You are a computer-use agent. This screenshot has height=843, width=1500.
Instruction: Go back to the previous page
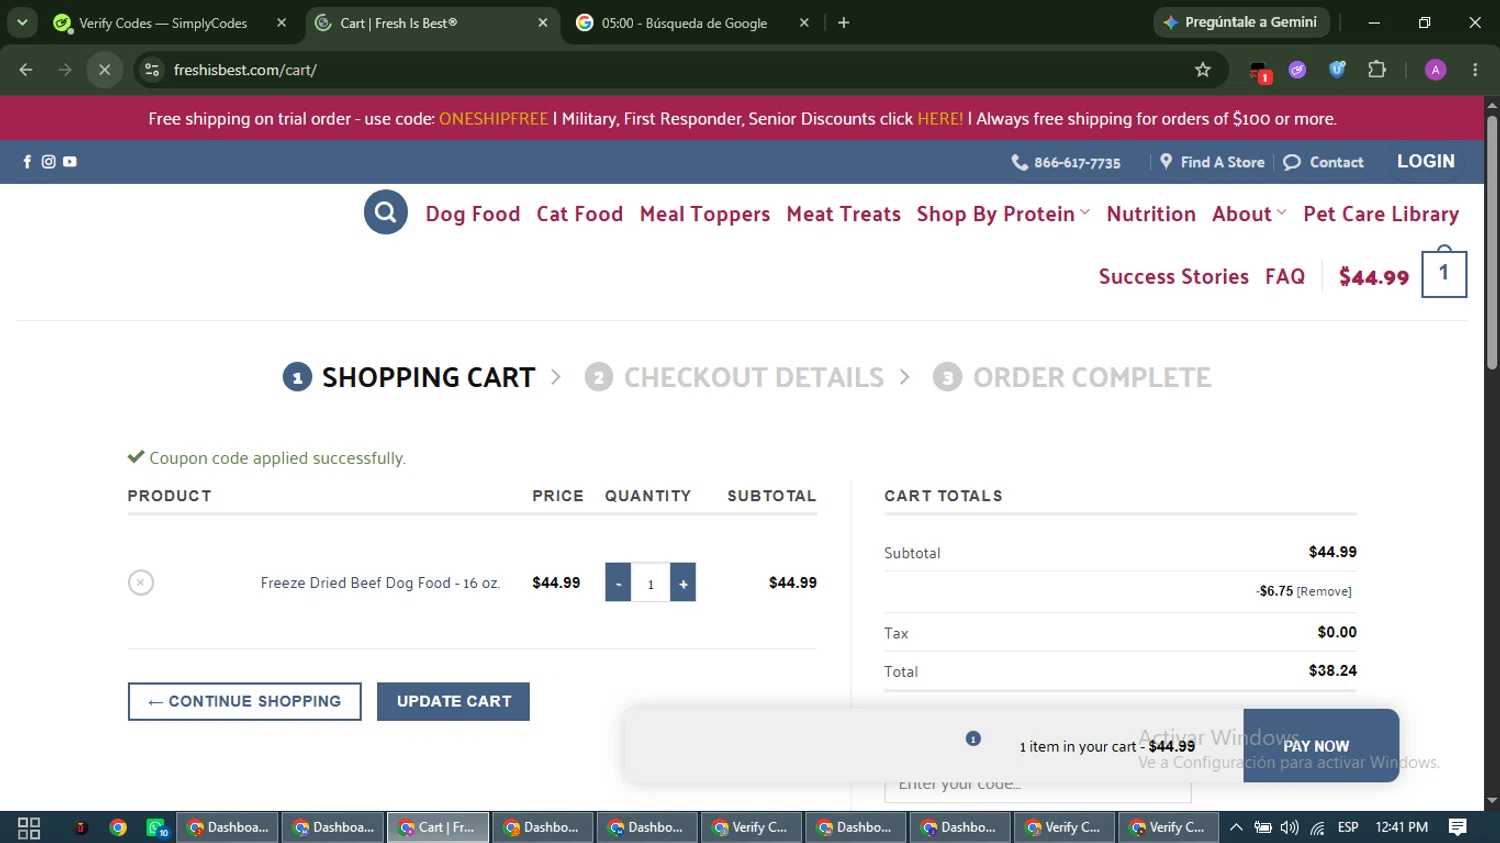pyautogui.click(x=26, y=70)
